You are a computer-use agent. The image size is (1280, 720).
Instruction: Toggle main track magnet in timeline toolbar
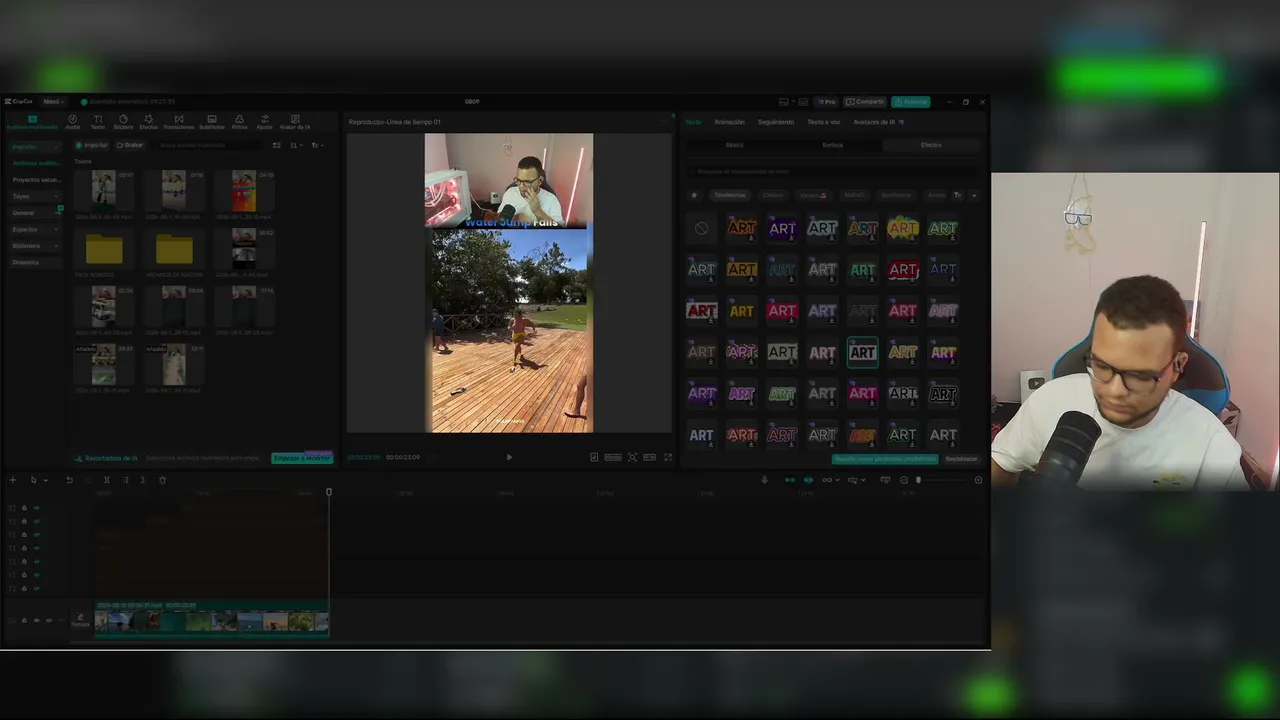789,480
